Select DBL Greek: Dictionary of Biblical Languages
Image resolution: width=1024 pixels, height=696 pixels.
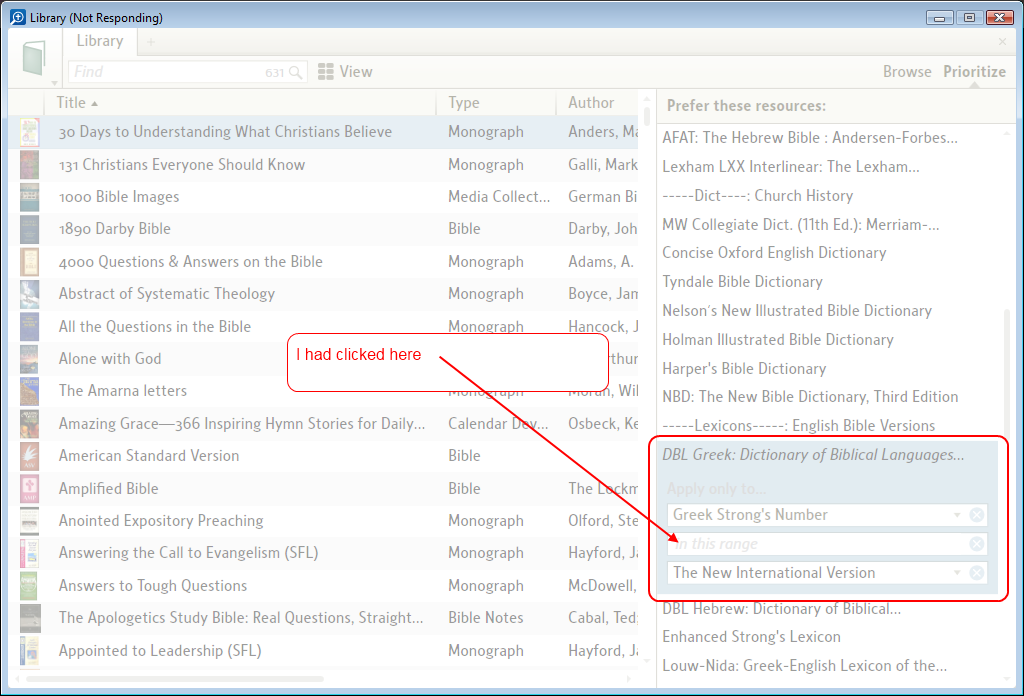(813, 455)
